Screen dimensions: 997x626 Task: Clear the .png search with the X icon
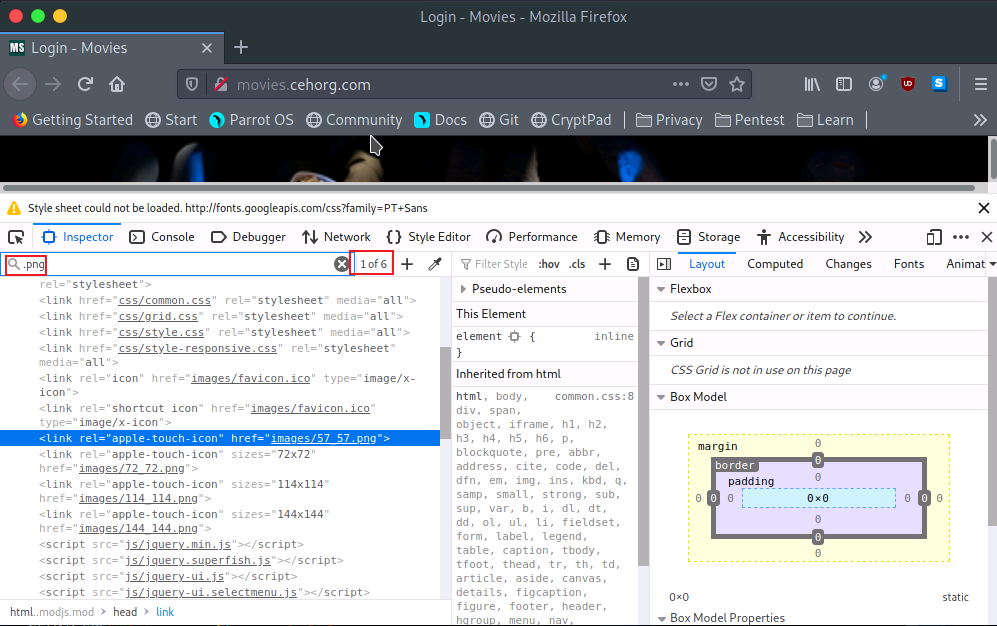pos(342,264)
